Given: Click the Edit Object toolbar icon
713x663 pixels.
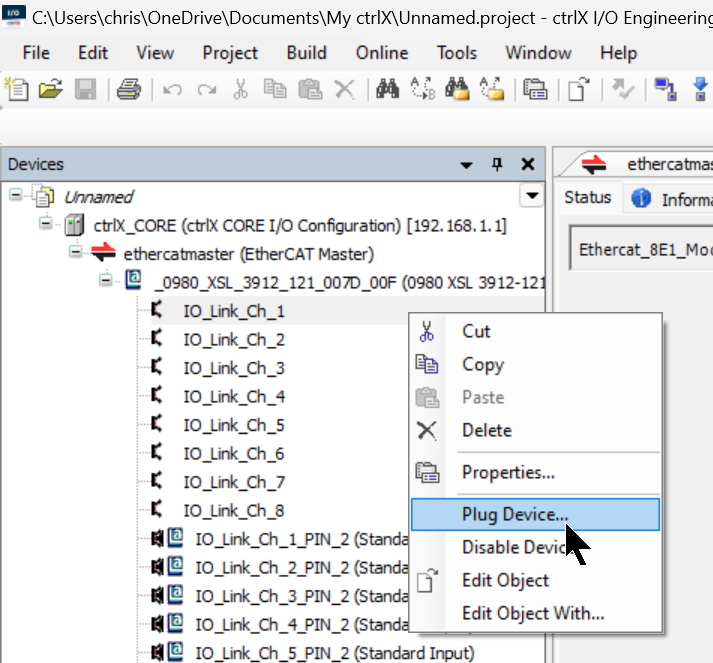Looking at the screenshot, I should pos(578,89).
